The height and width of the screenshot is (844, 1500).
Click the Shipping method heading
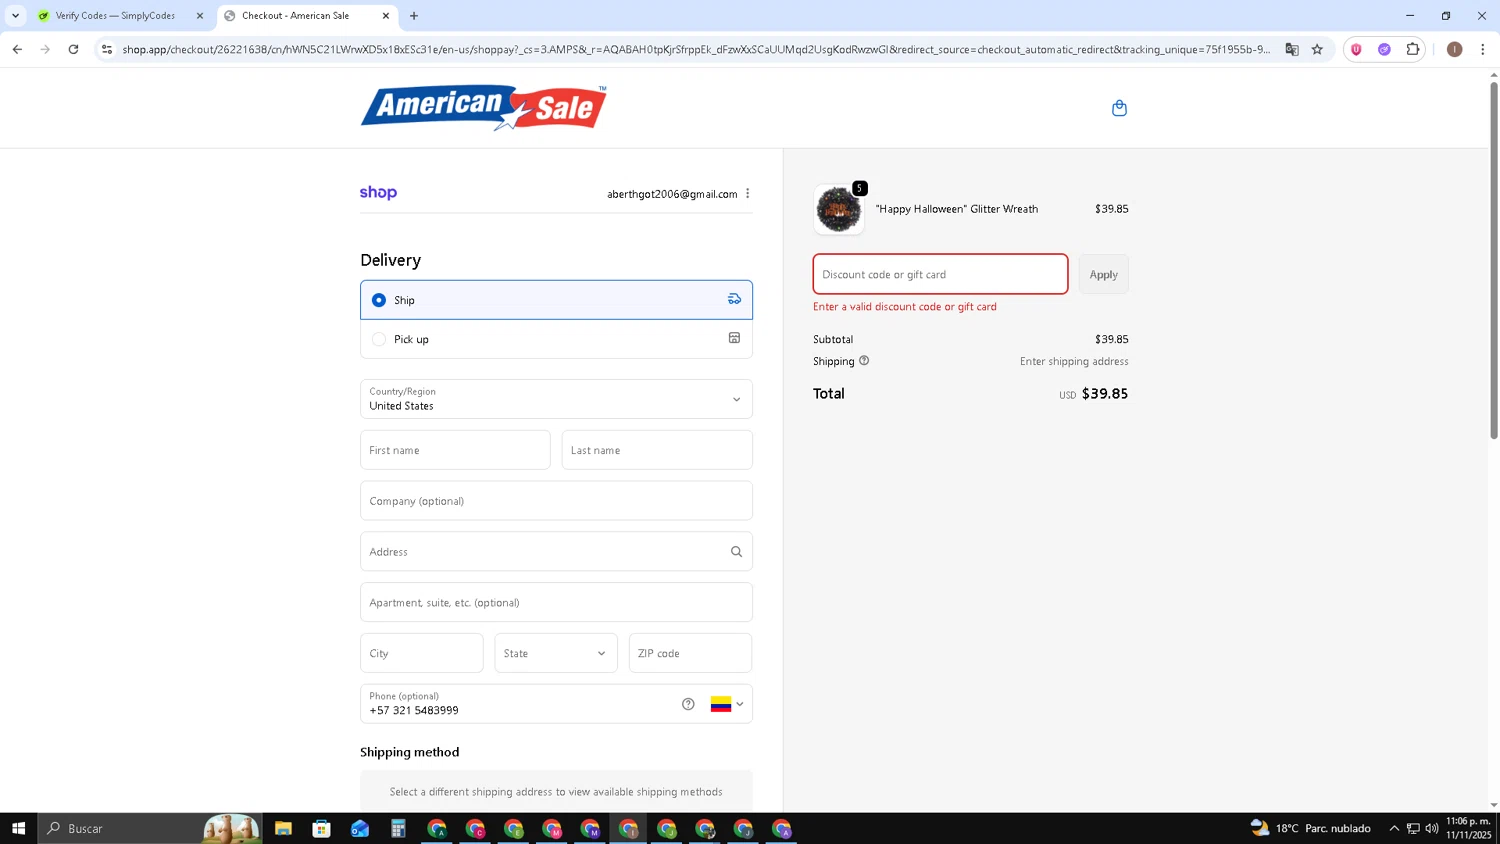[x=410, y=752]
